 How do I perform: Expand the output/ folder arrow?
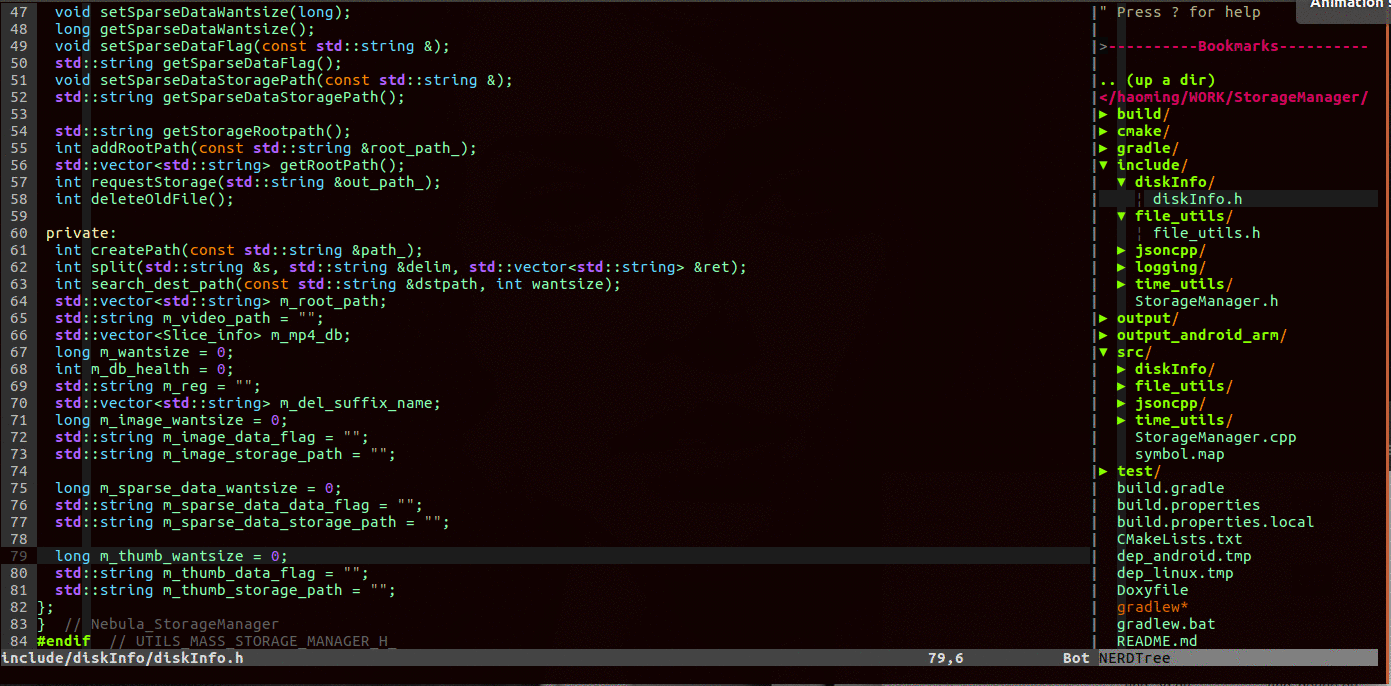point(1104,318)
